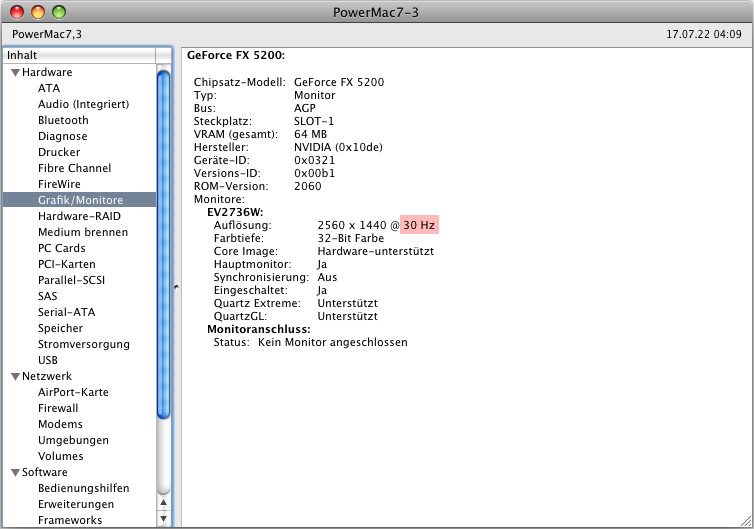Image resolution: width=754 pixels, height=529 pixels.
Task: Select Modems entry
Action: [60, 424]
